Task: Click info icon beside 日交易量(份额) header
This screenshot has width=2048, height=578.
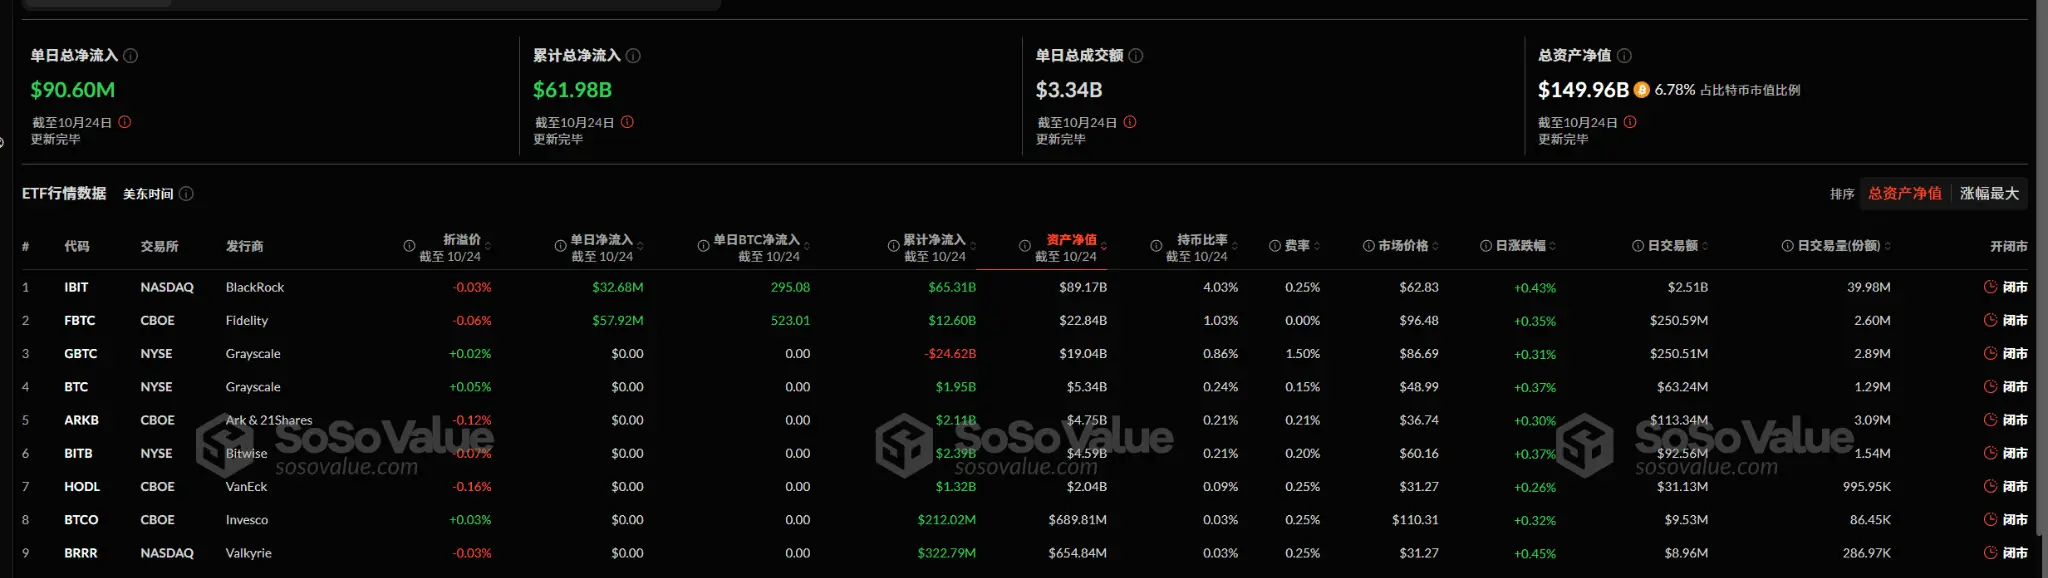Action: 1788,246
